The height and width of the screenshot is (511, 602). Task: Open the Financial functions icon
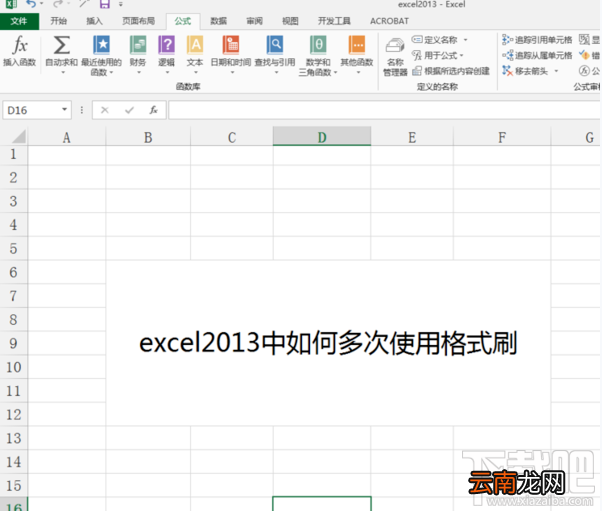tap(138, 45)
